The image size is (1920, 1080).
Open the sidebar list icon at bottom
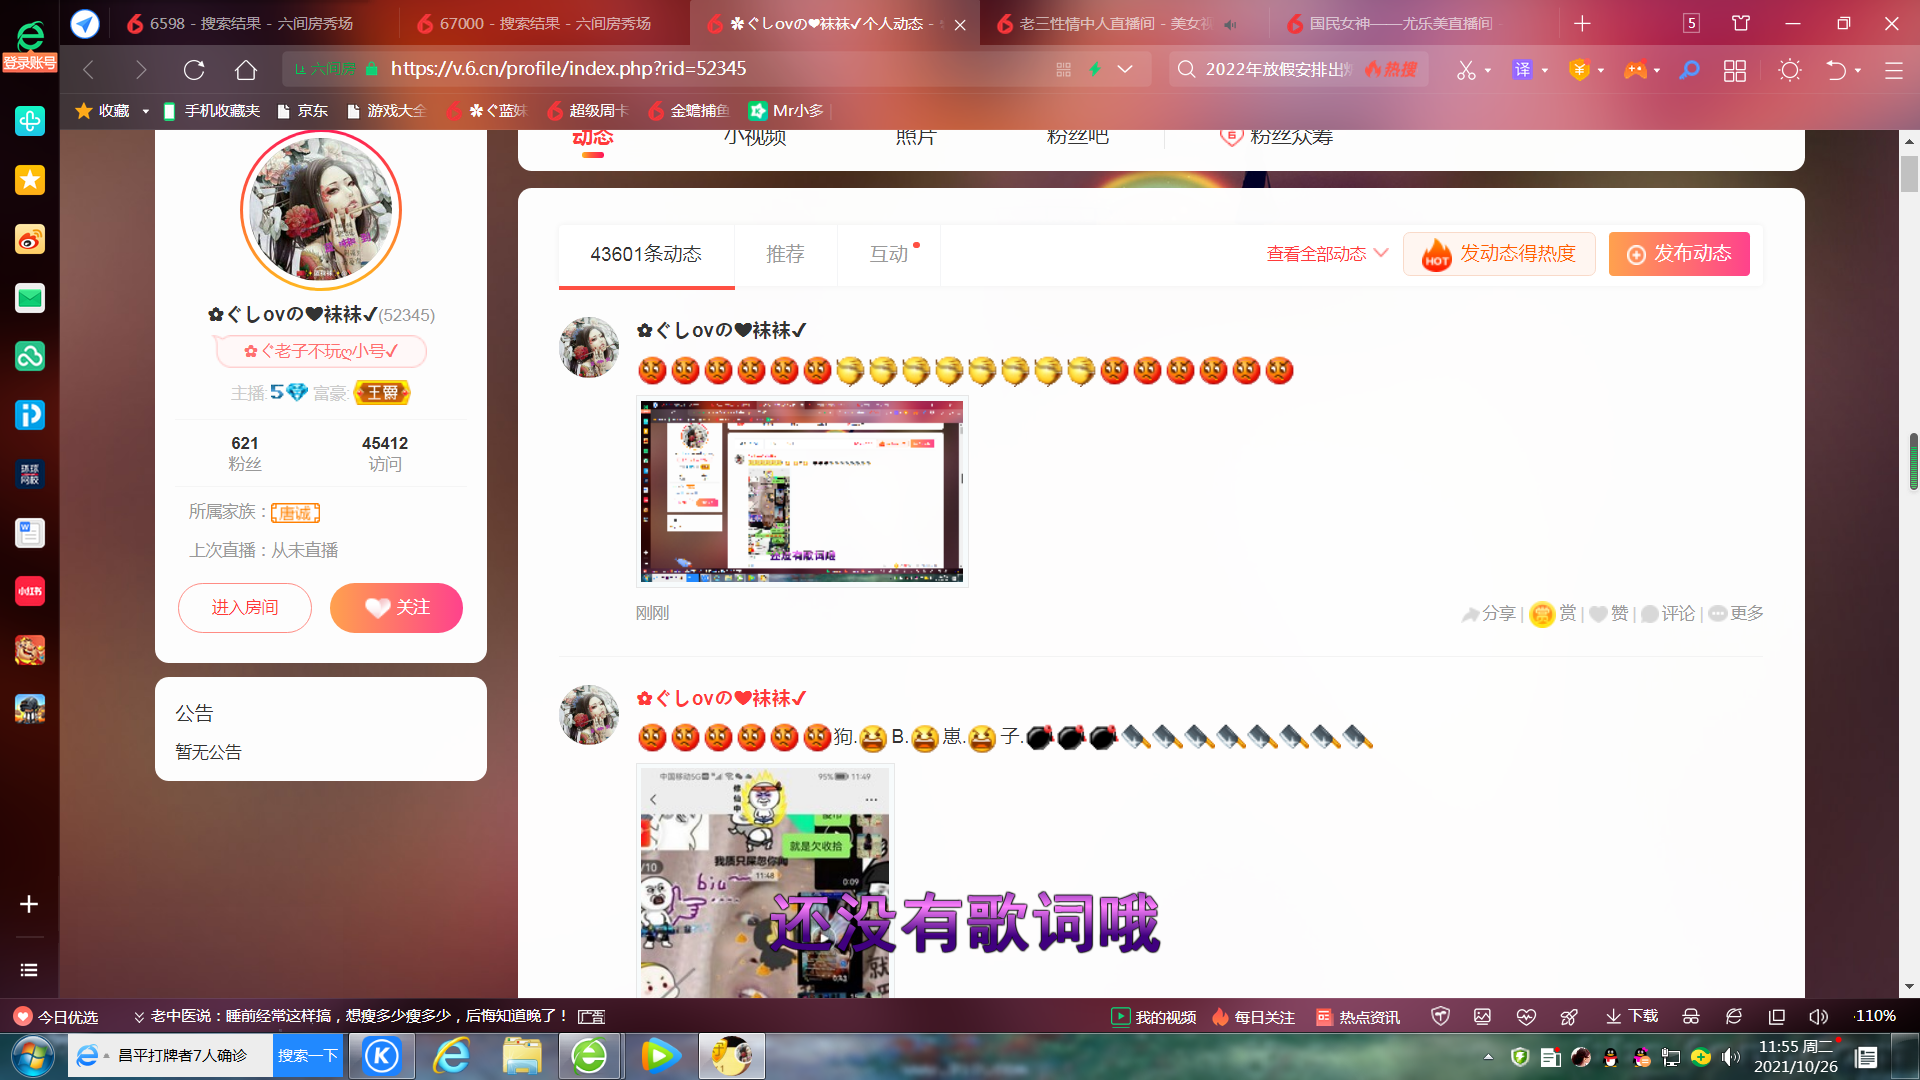[x=29, y=970]
